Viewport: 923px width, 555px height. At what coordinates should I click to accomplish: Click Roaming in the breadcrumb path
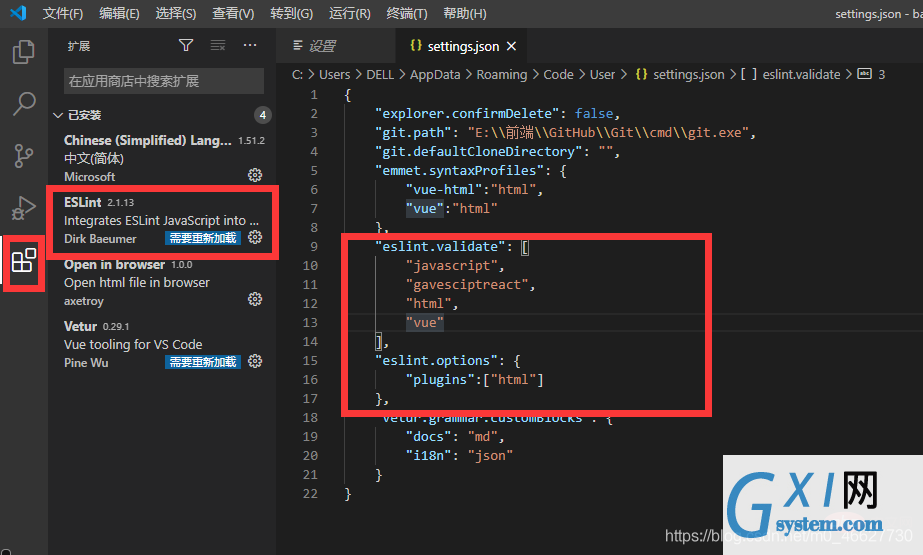point(502,74)
